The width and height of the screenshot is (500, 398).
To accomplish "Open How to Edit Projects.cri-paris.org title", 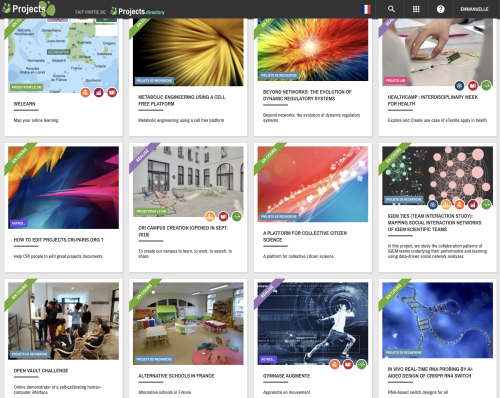I will pyautogui.click(x=59, y=240).
